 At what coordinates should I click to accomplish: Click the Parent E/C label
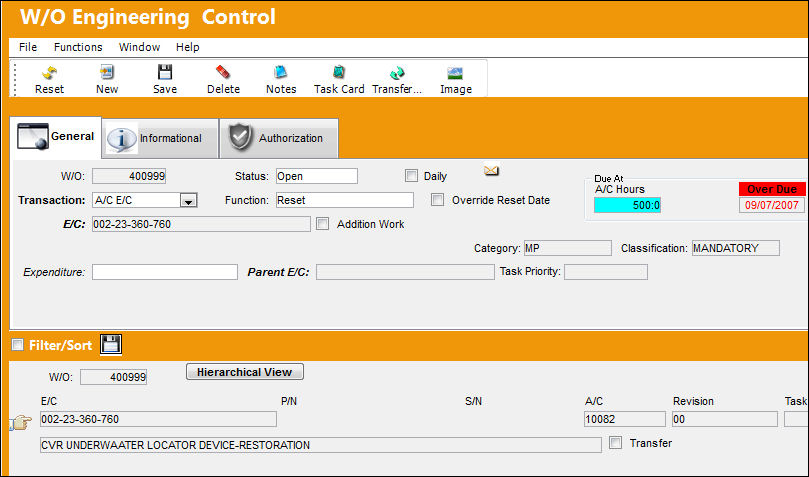[279, 272]
